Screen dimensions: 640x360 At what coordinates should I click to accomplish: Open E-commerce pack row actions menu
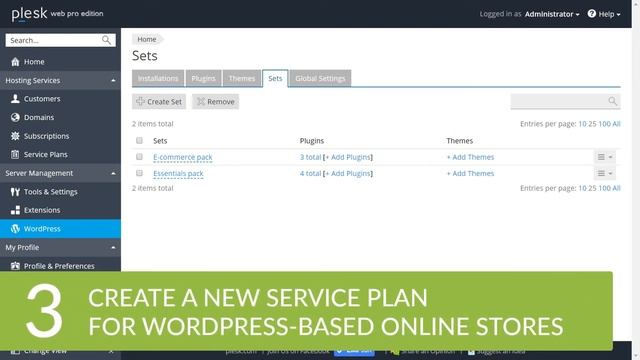point(604,157)
